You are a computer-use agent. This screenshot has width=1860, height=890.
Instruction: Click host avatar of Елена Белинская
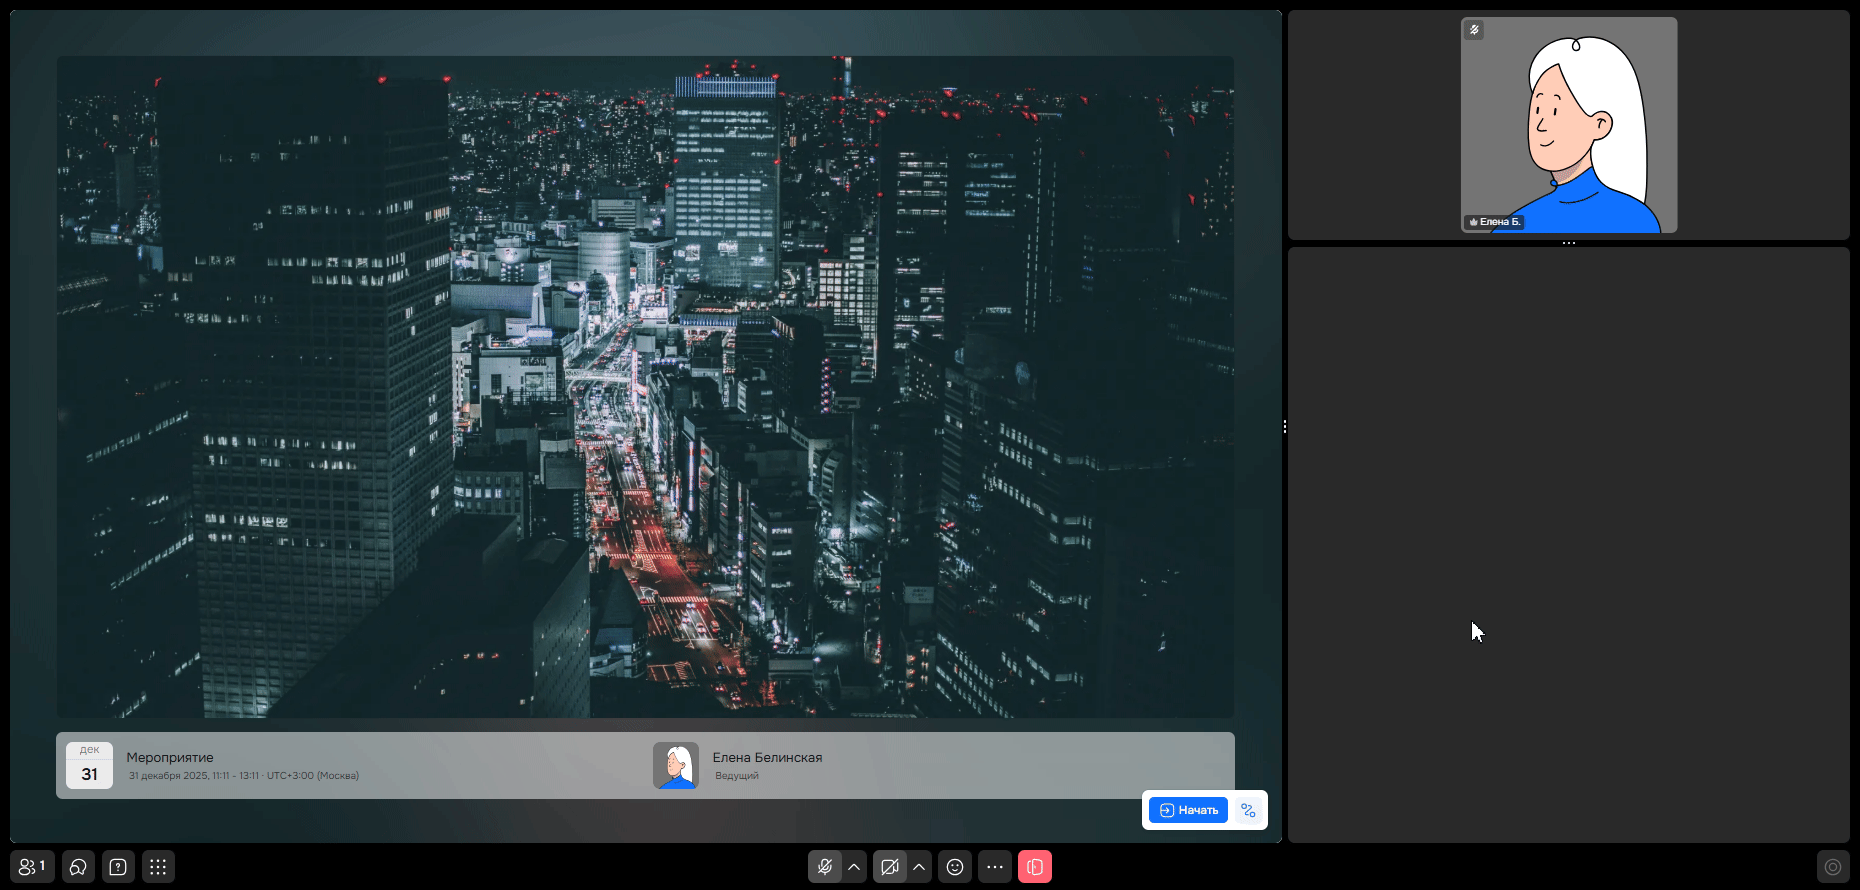coord(676,766)
